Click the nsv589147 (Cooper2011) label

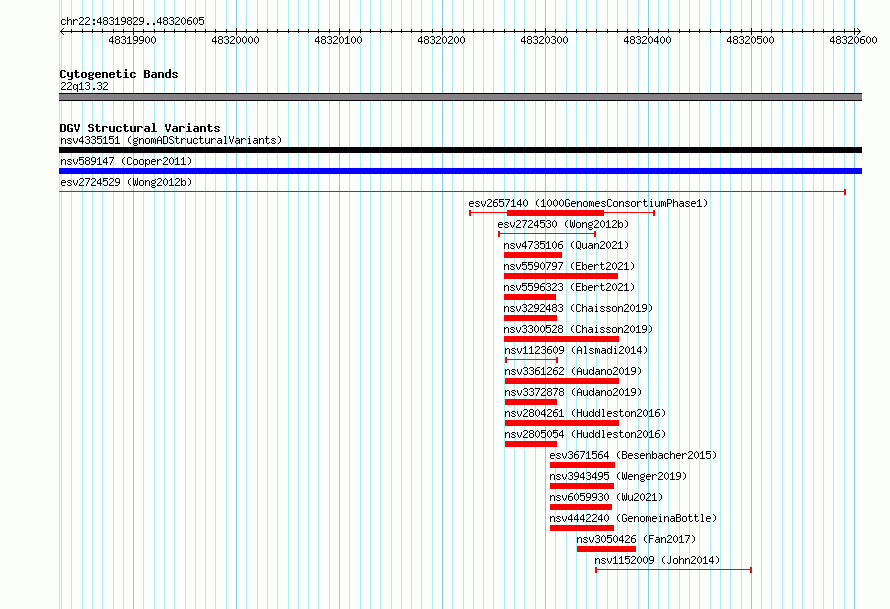(x=126, y=161)
